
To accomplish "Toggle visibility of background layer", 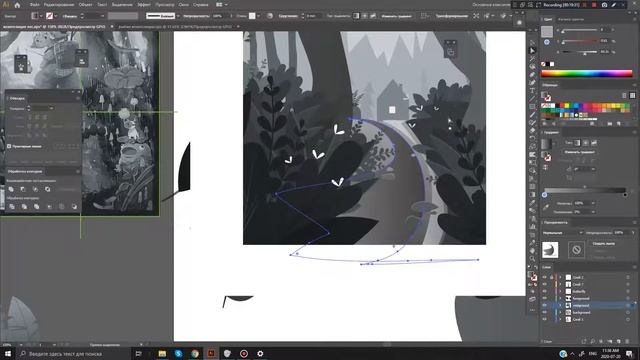I will pos(544,312).
